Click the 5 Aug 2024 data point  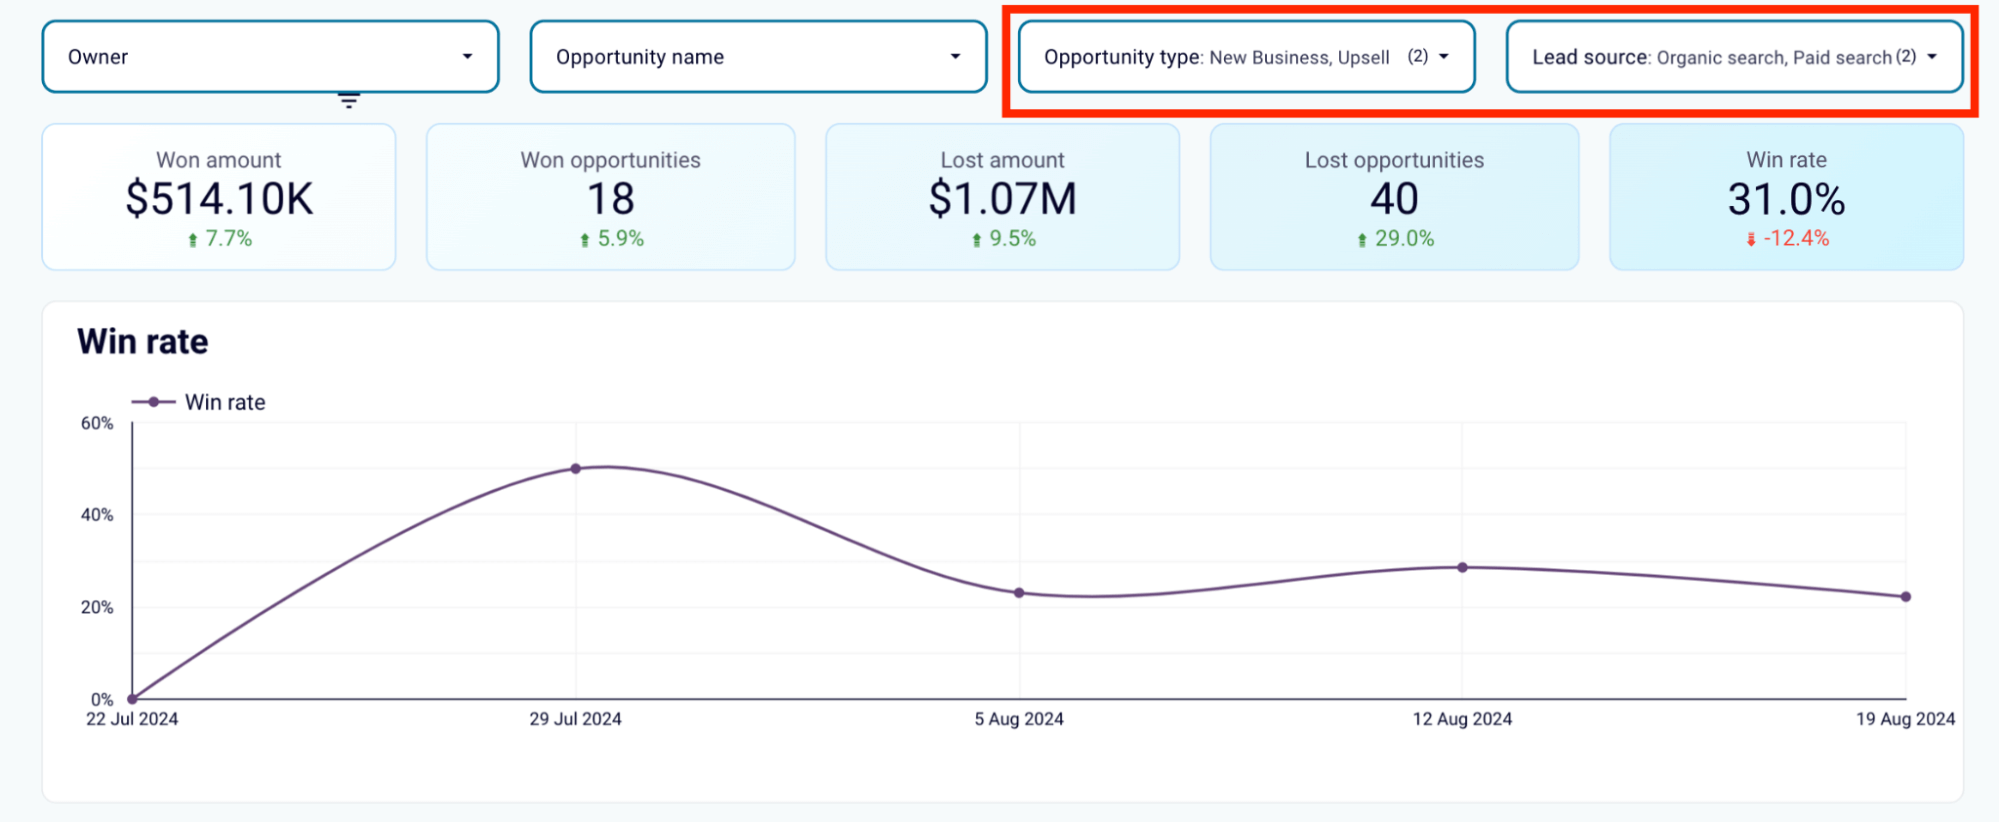(1019, 593)
